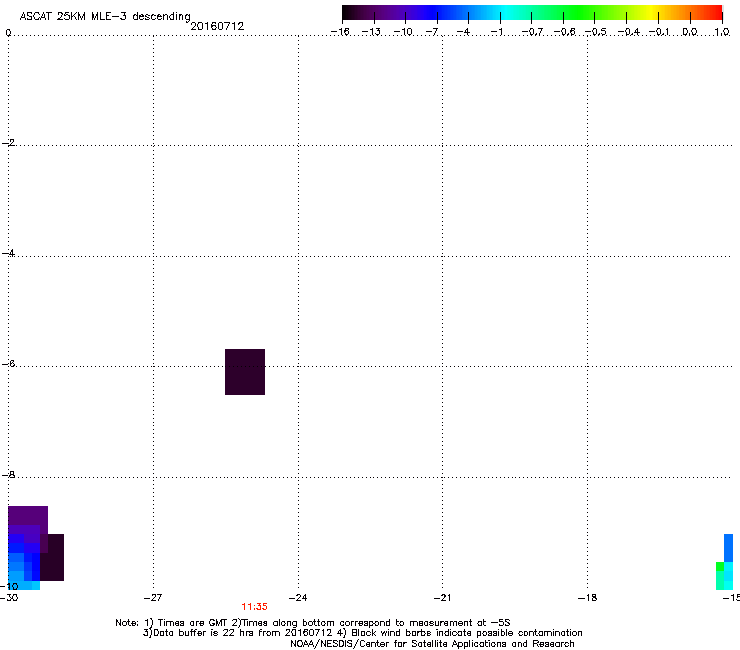Click the 'Times are GMT' note line
The image size is (740, 650).
pos(313,623)
